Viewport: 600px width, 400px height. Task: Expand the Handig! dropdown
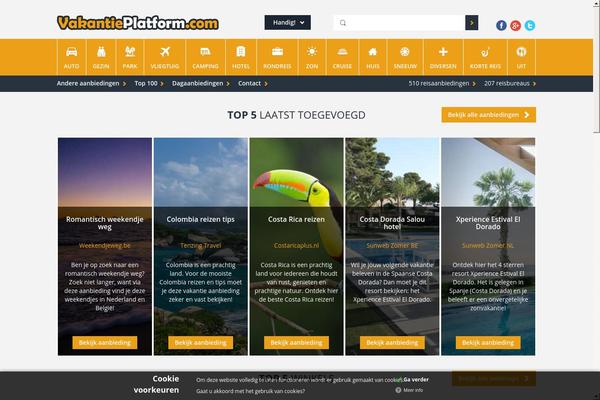click(287, 23)
